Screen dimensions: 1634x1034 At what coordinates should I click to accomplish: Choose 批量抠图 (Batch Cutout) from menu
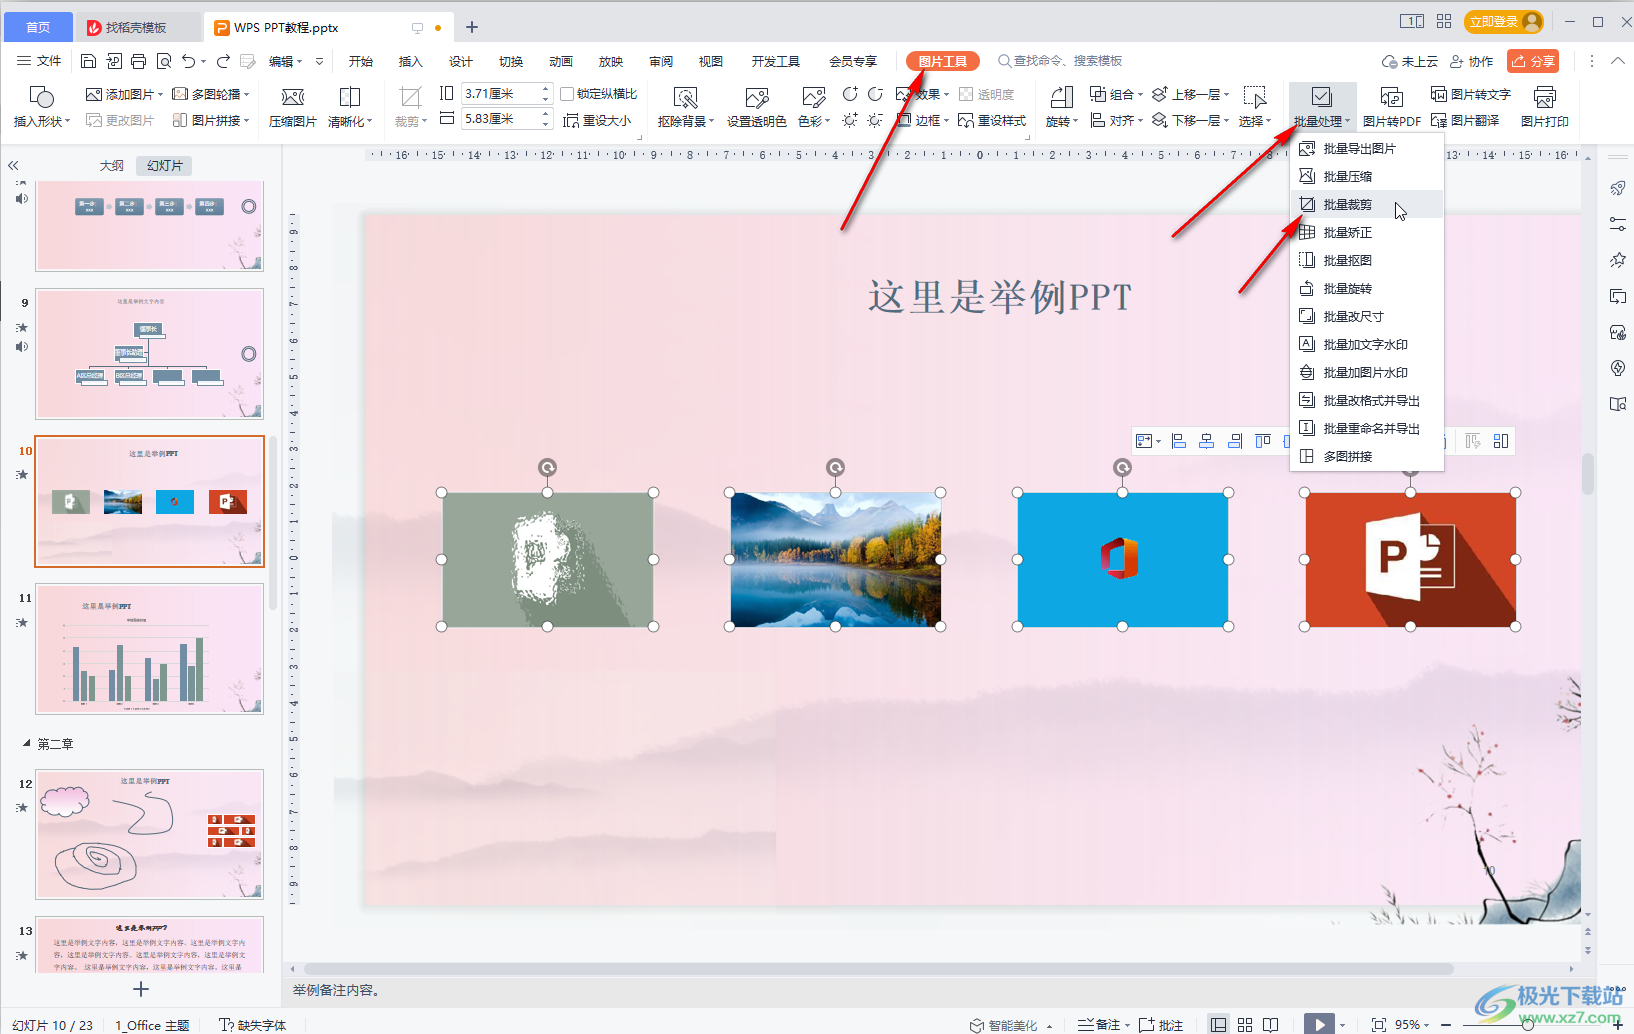[x=1367, y=260]
